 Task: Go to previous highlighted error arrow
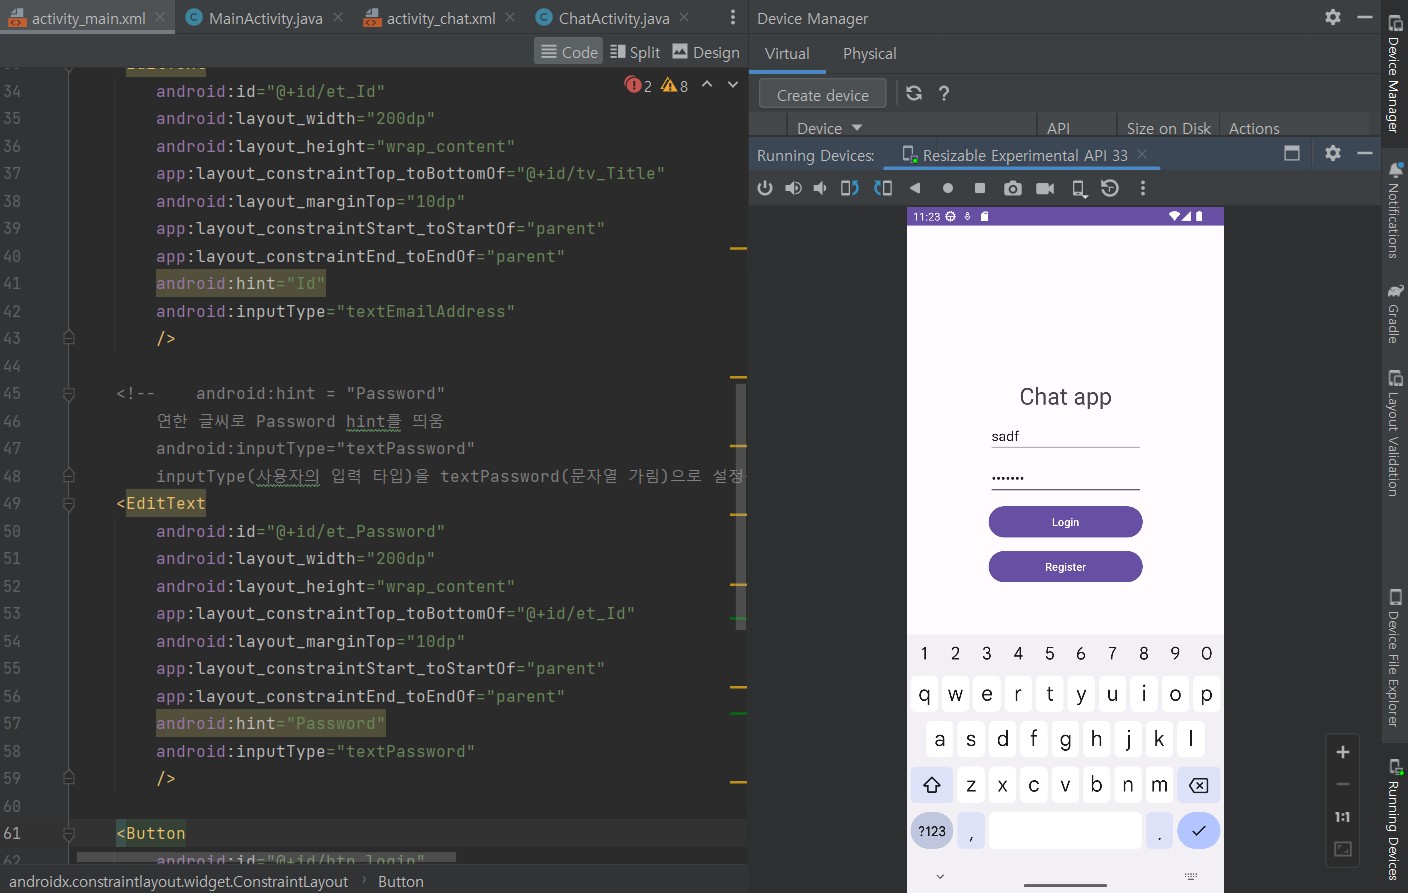[707, 85]
